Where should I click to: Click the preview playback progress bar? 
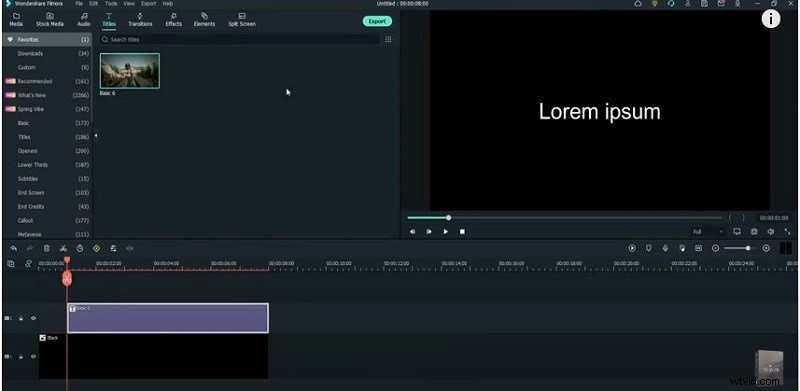[564, 218]
